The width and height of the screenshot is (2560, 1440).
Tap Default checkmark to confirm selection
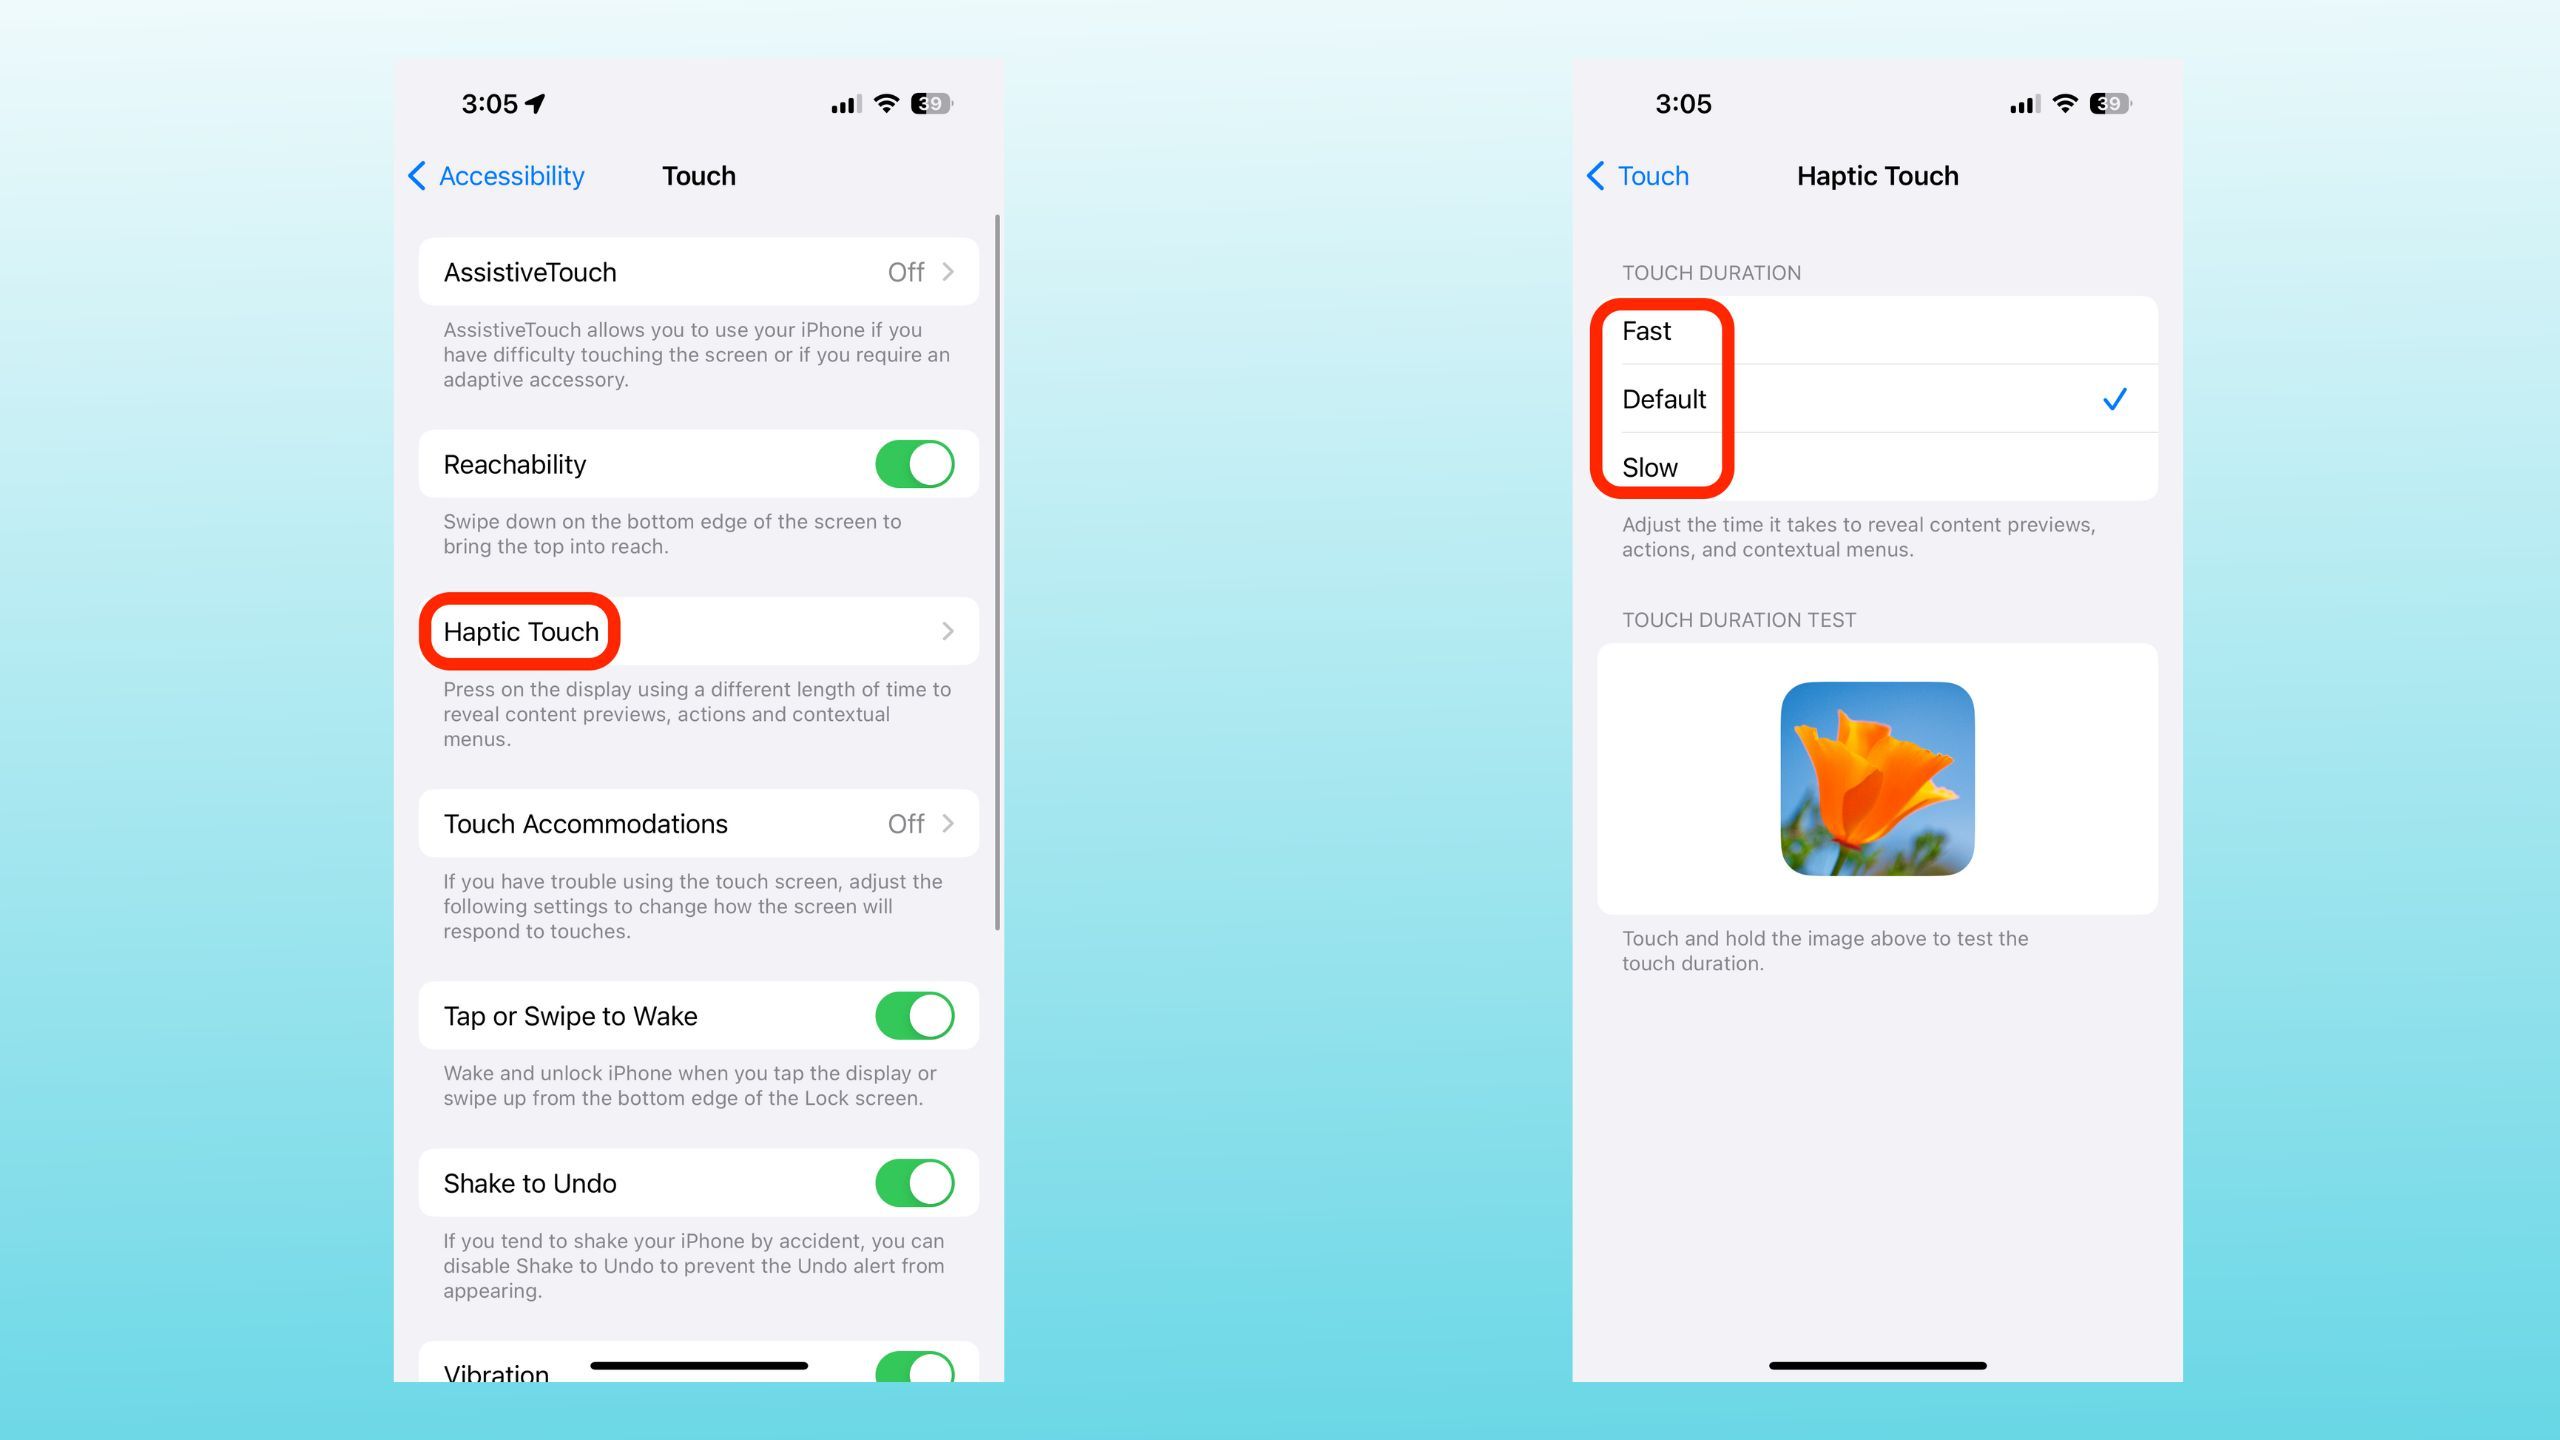[2115, 397]
